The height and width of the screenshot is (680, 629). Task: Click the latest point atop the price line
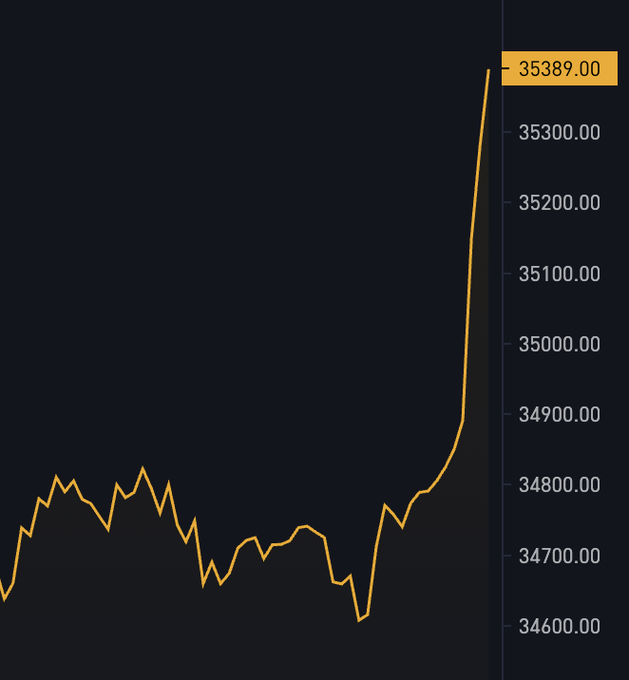coord(488,70)
